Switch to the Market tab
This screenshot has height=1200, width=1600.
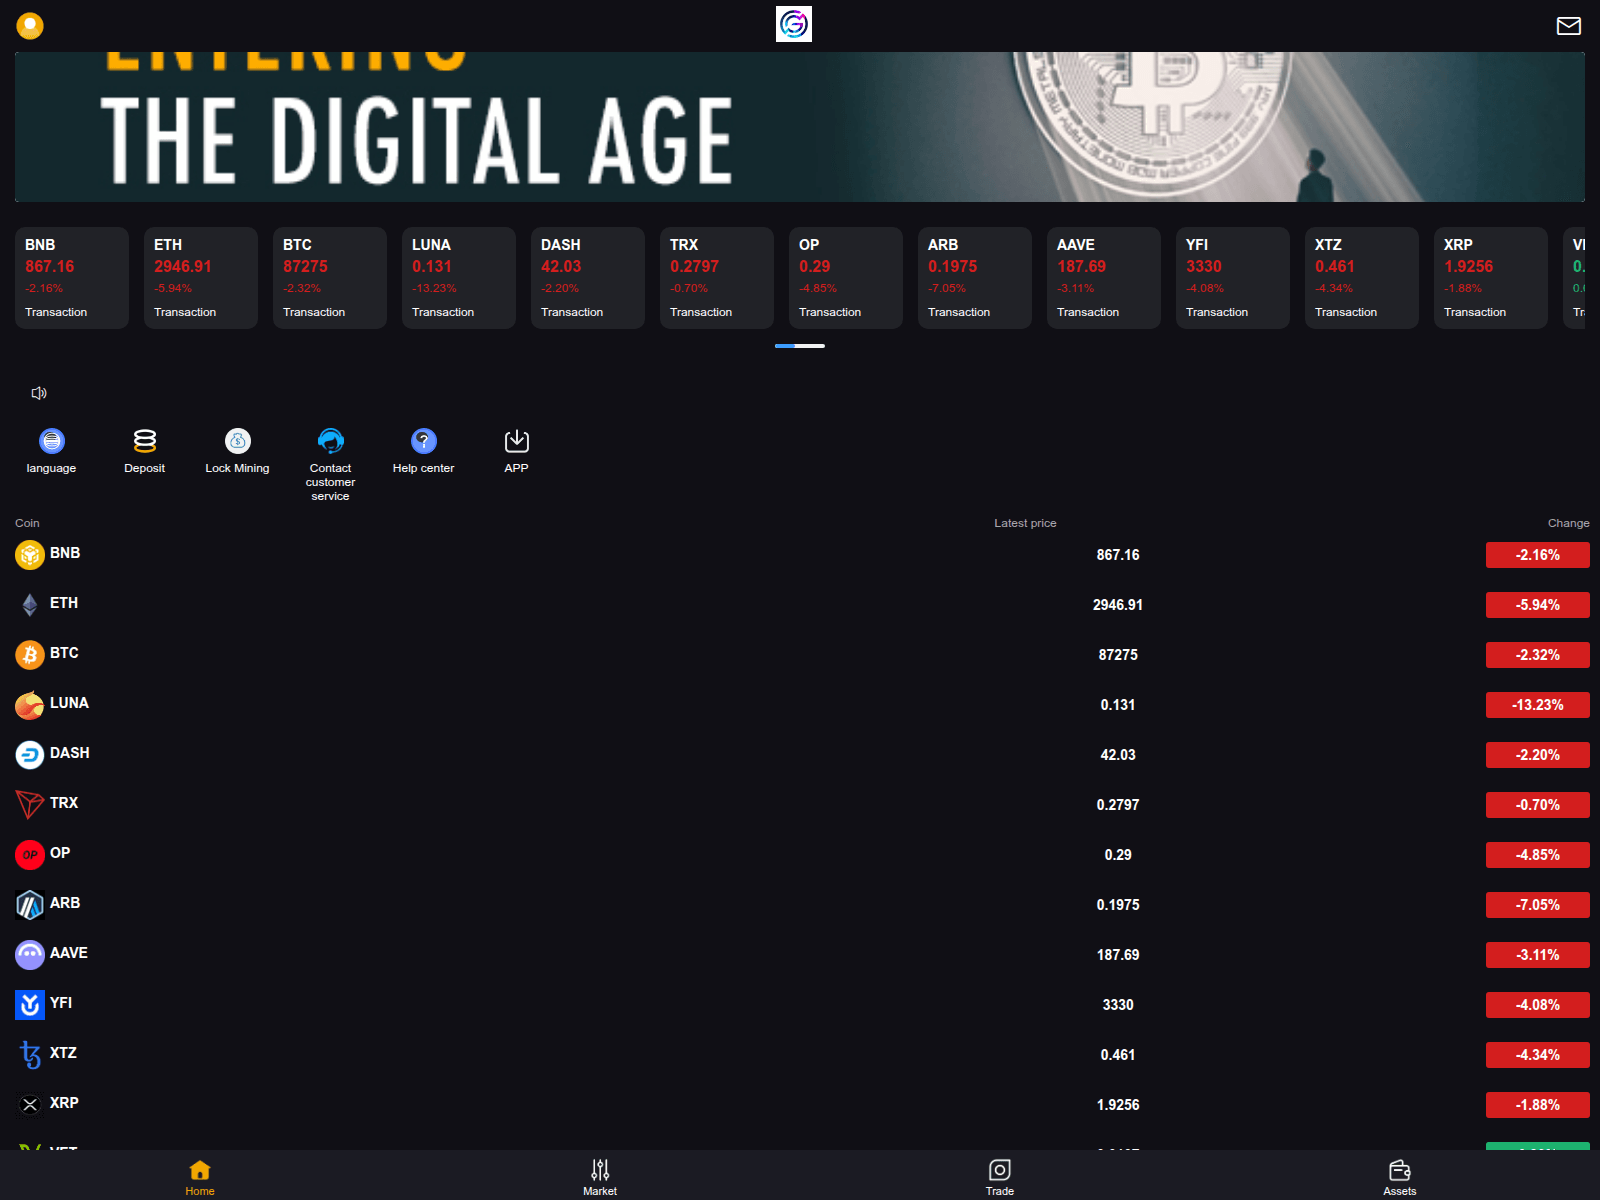[600, 1176]
